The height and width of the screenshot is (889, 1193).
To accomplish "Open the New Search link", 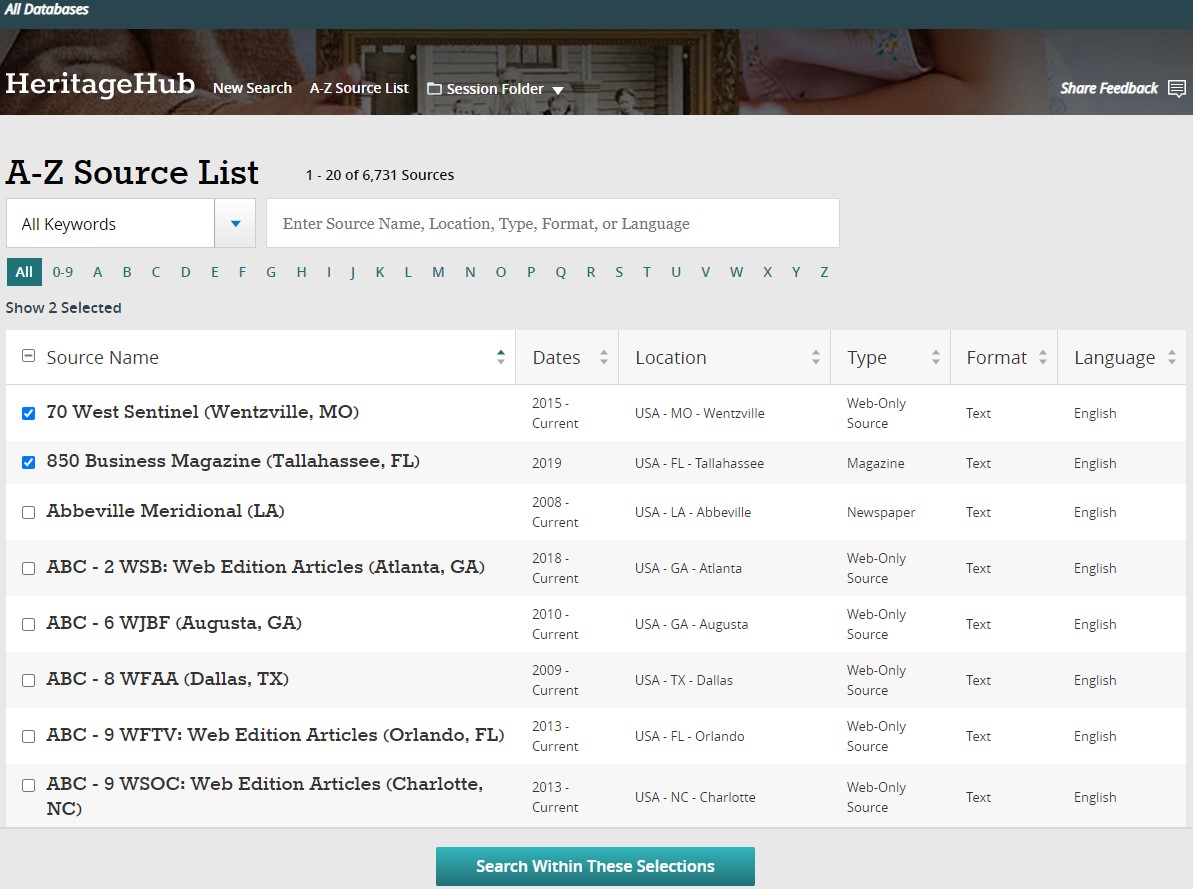I will click(x=252, y=88).
